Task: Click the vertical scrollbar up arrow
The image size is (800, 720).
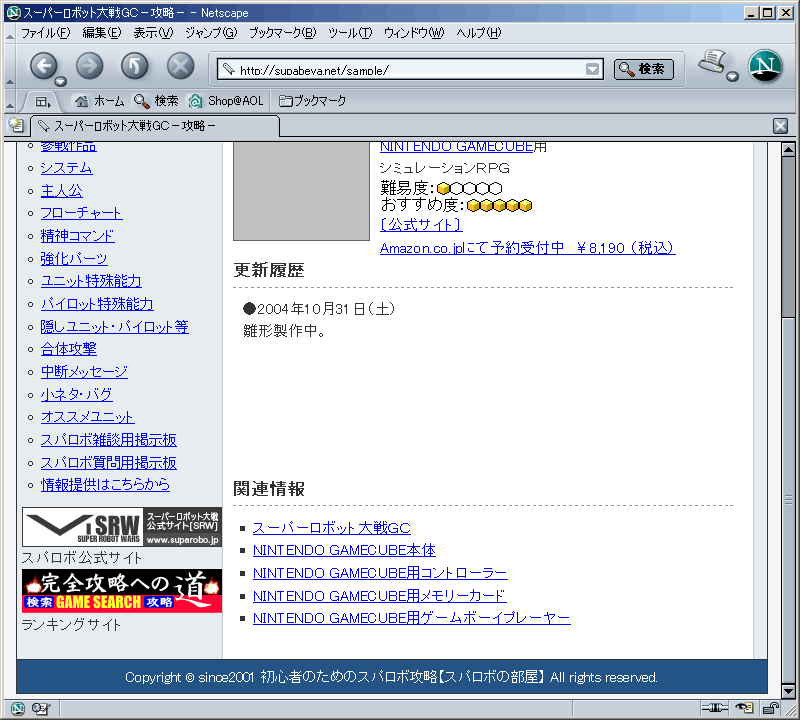Action: [x=788, y=150]
